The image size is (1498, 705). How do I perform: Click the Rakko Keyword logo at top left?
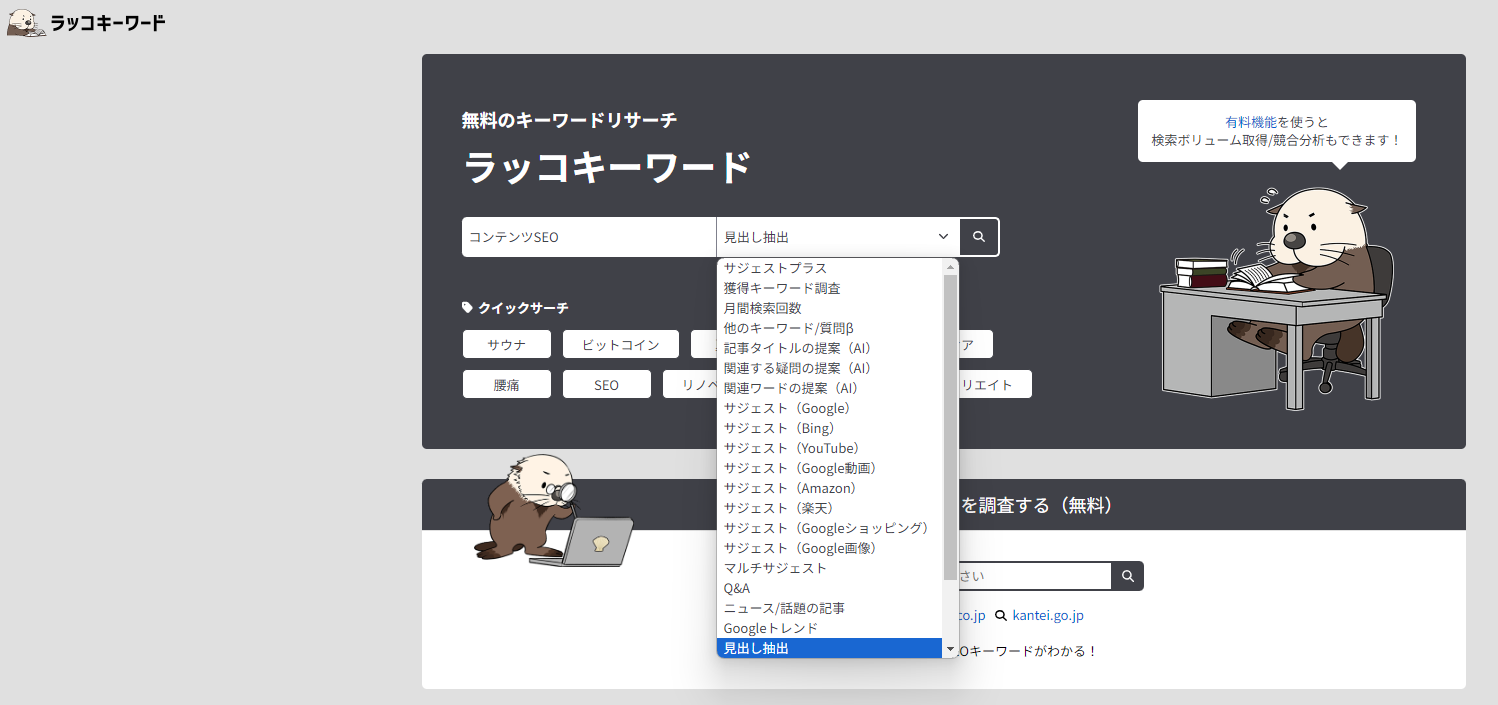pos(86,22)
